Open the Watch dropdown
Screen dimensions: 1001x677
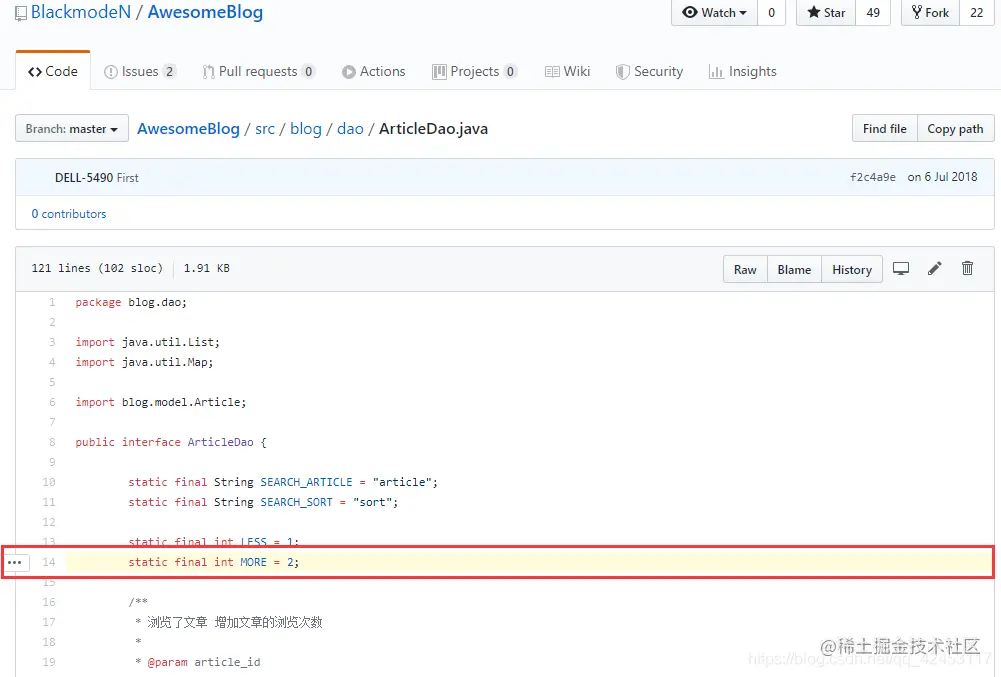(x=714, y=13)
